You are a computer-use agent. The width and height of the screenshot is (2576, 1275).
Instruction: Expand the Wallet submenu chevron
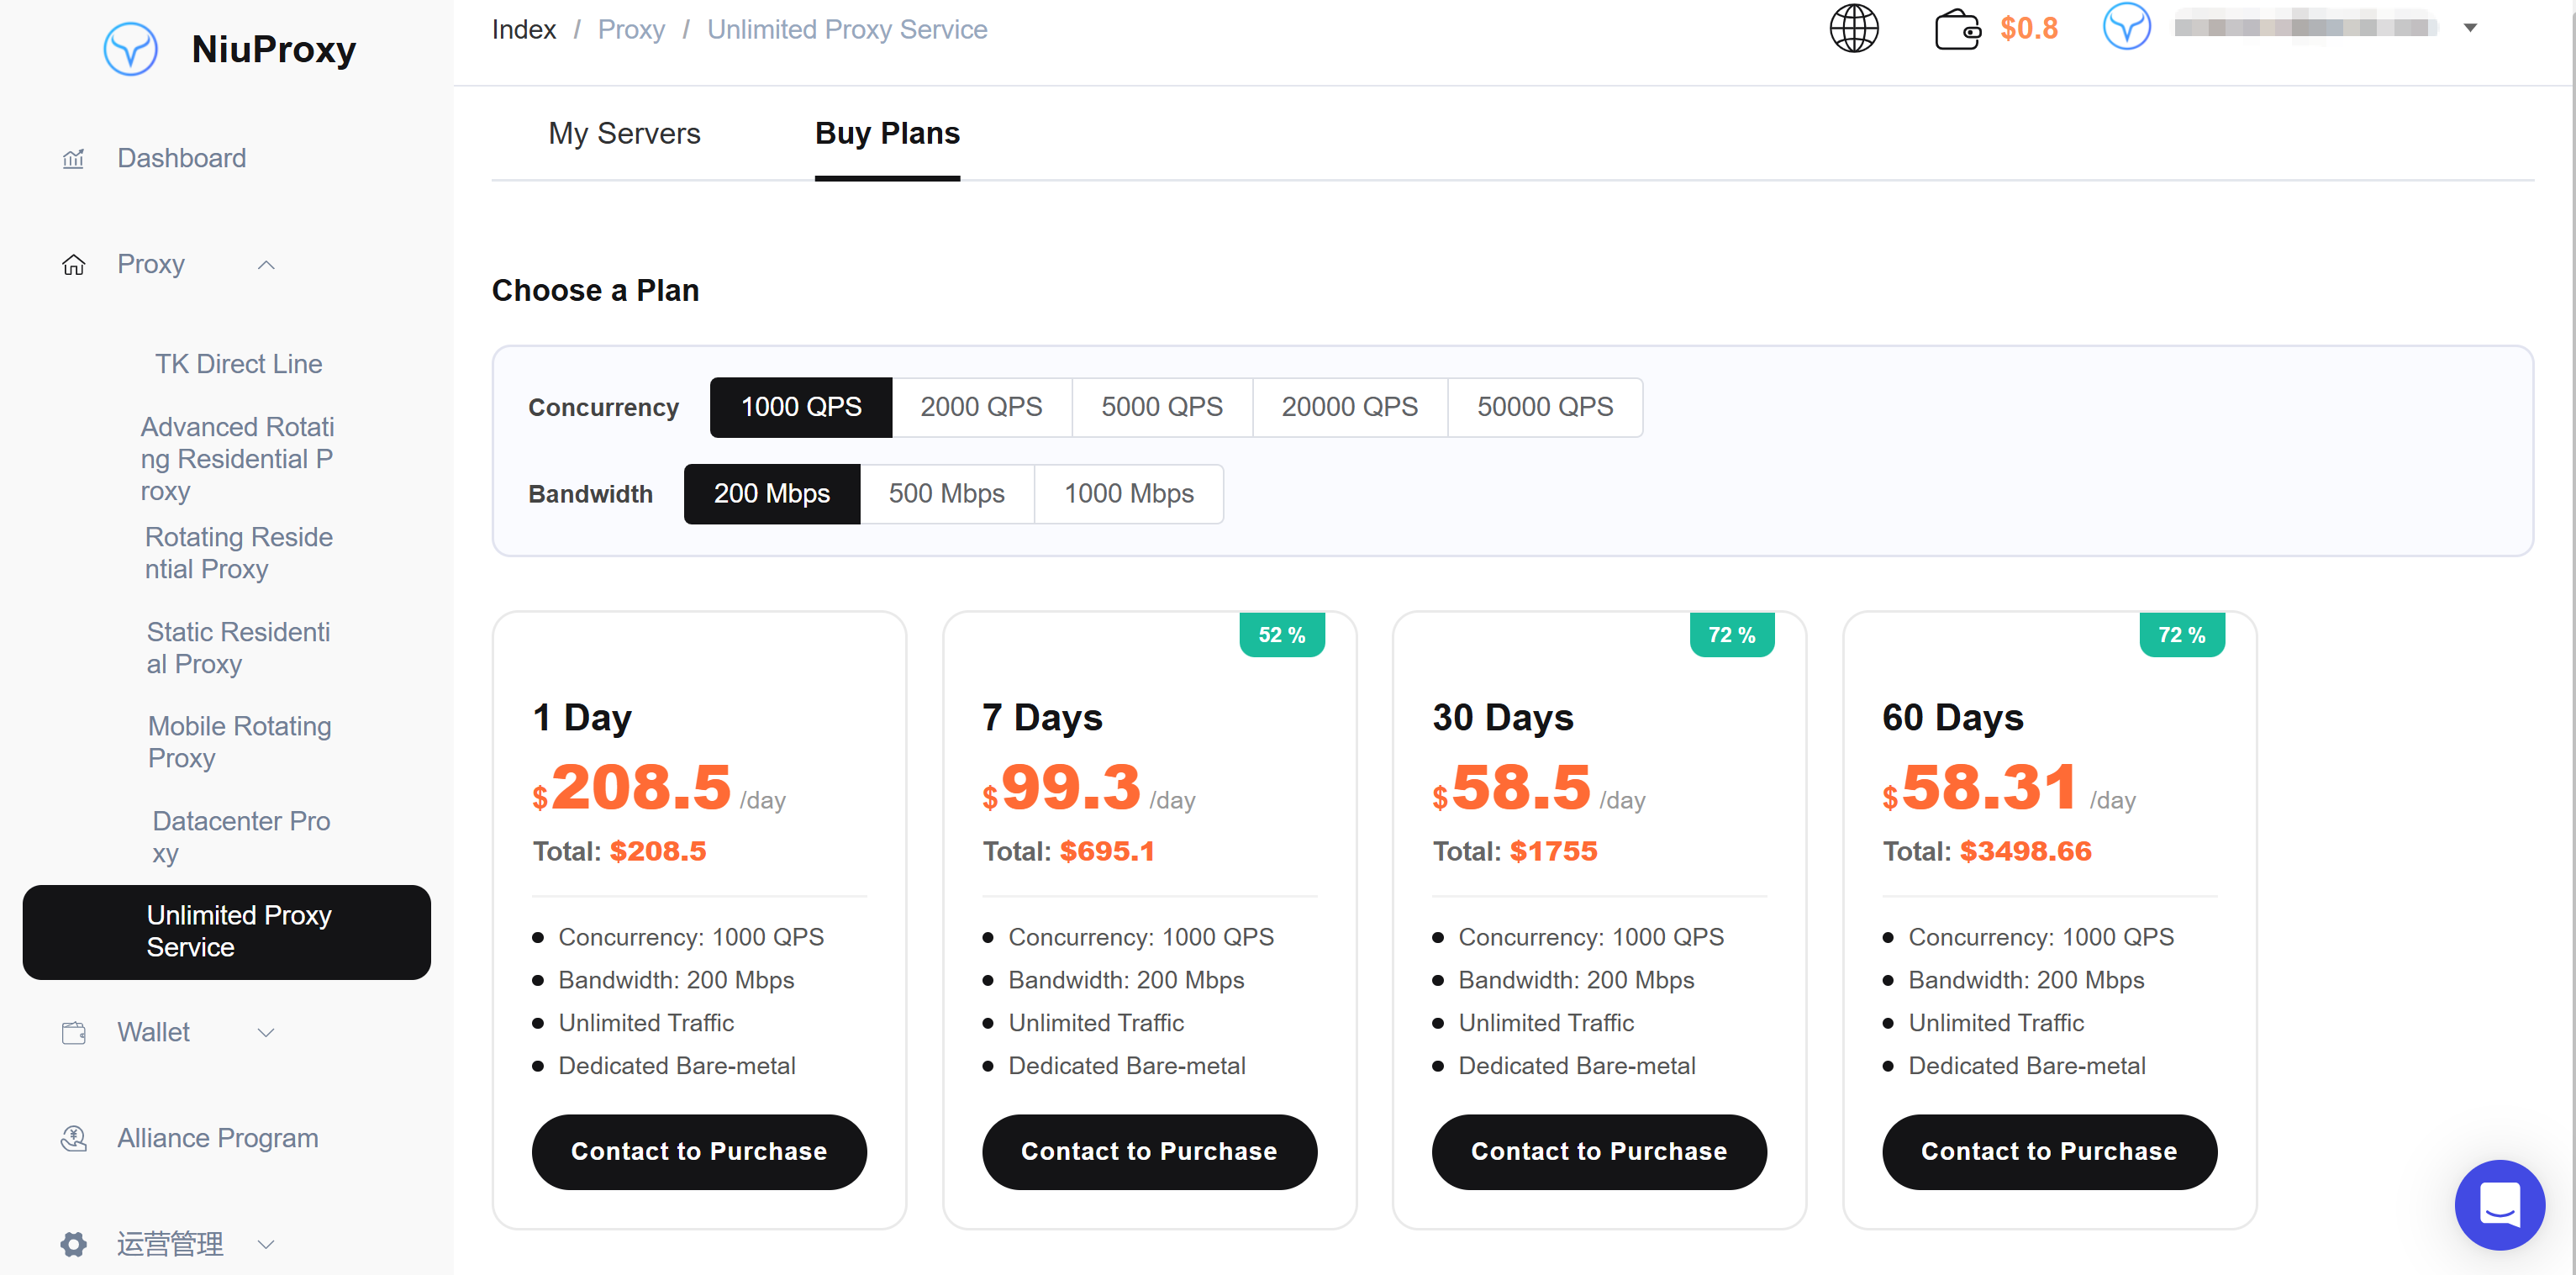click(x=265, y=1033)
